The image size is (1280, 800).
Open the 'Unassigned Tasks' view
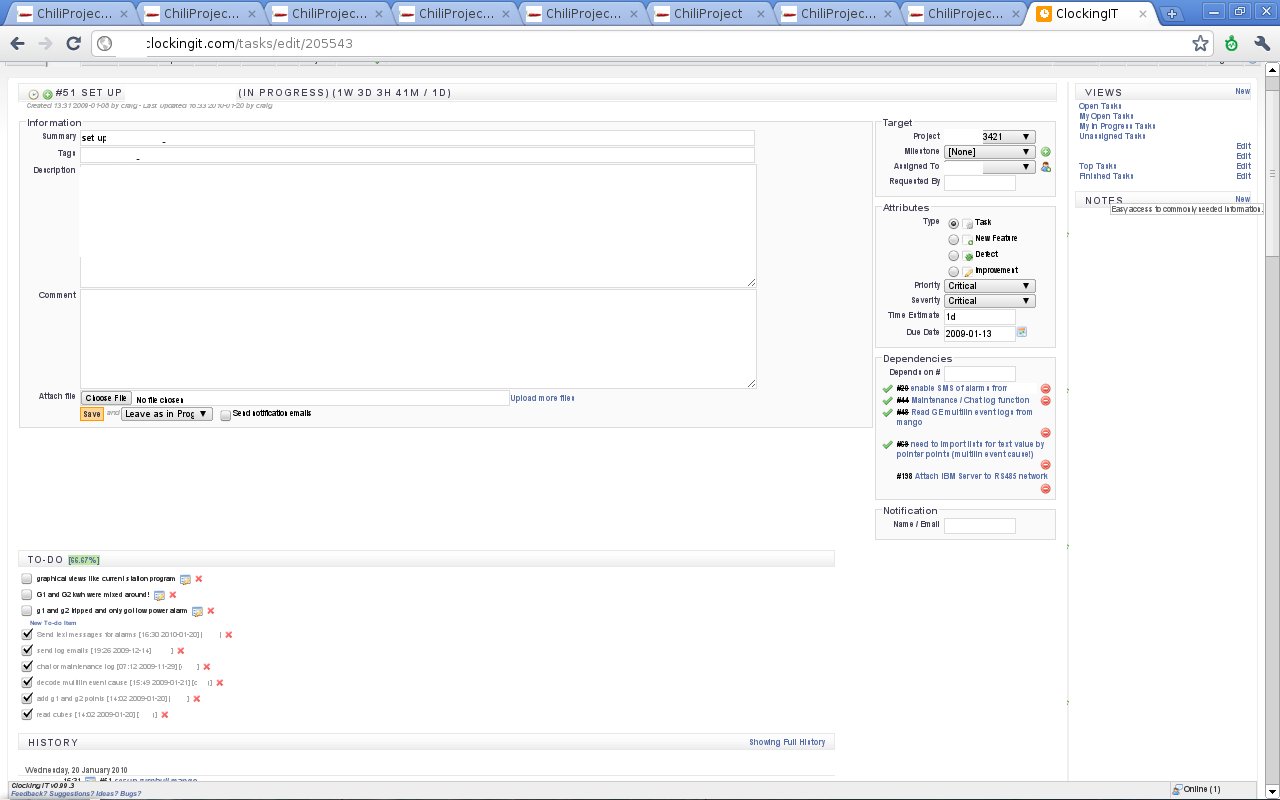point(1113,136)
